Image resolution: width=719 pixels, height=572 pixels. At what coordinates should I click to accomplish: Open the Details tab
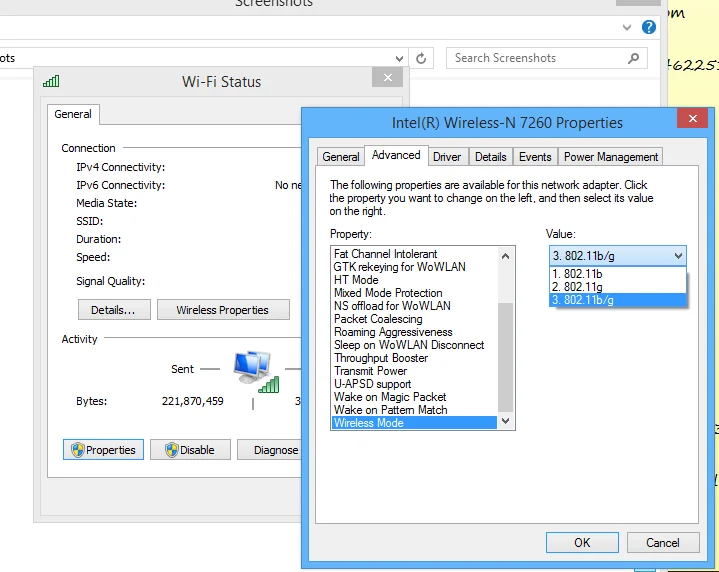pyautogui.click(x=491, y=157)
